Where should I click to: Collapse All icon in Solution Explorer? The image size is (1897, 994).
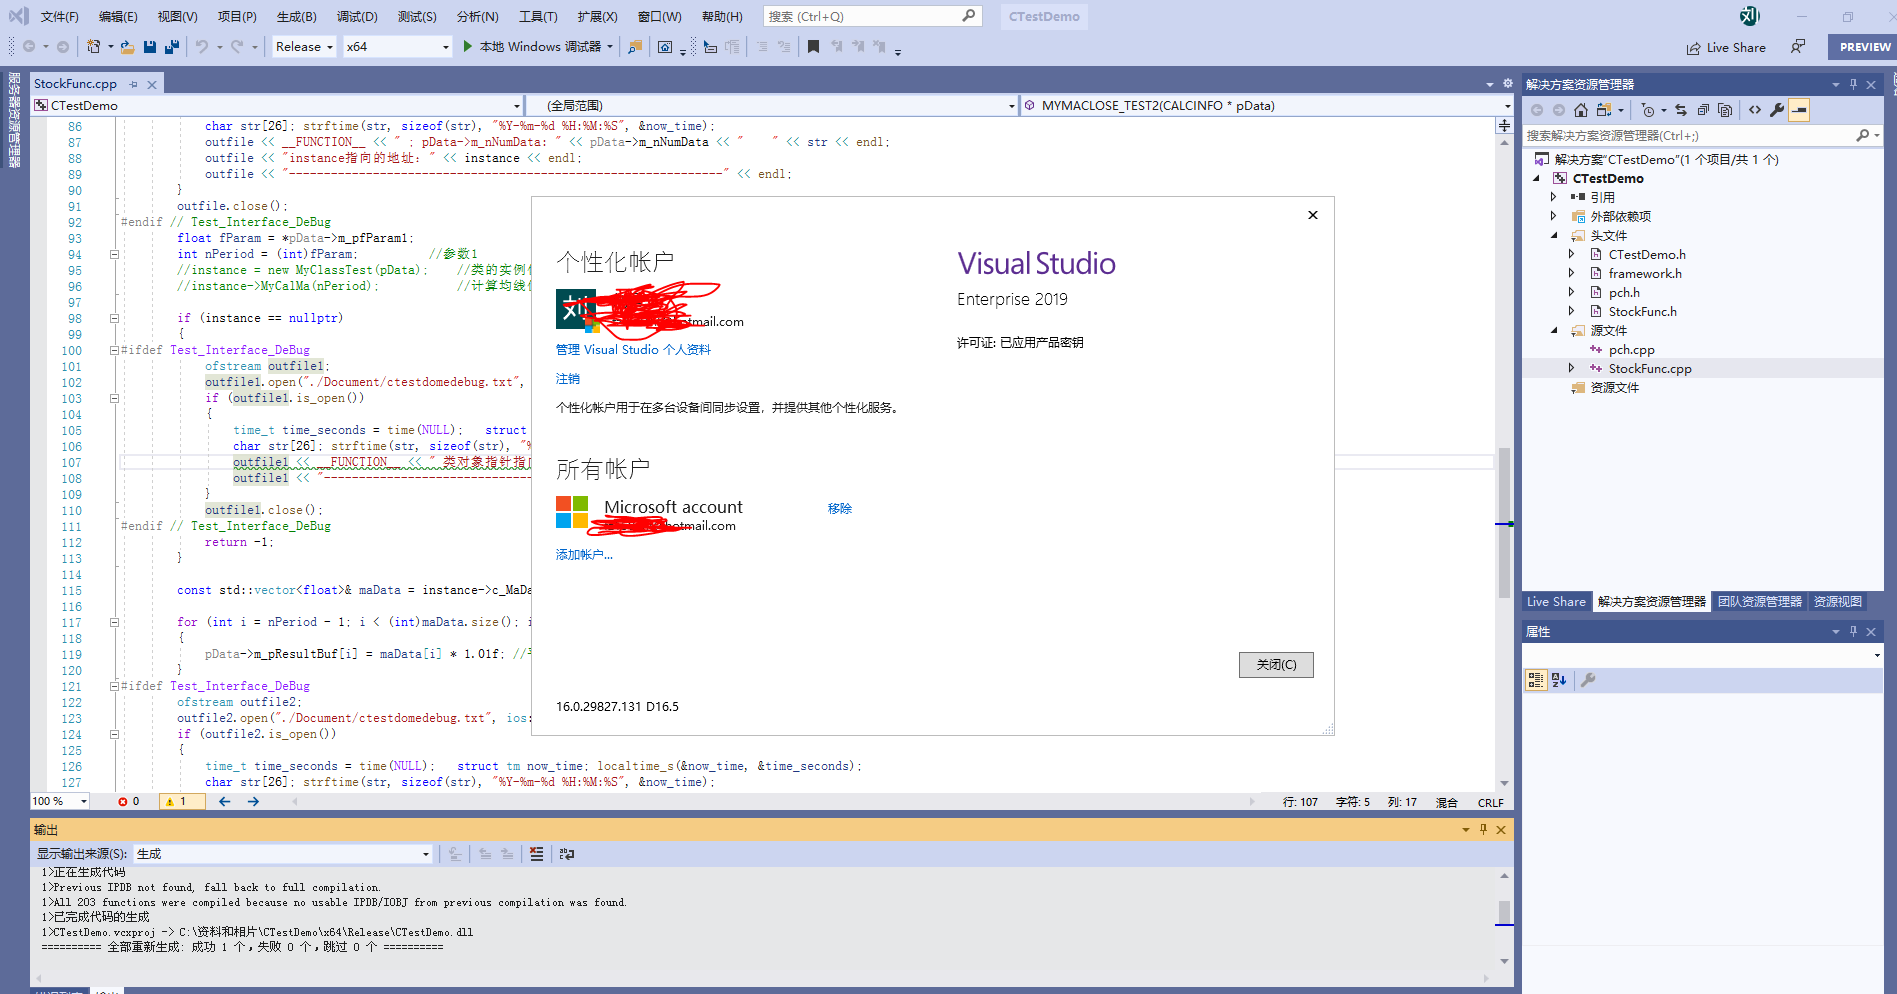coord(1703,110)
